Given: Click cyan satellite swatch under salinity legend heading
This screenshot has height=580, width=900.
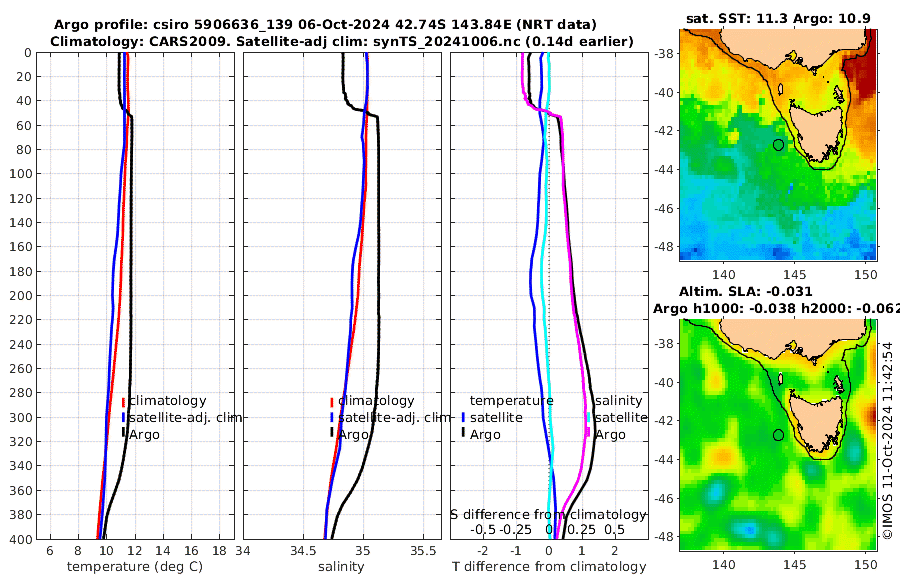Looking at the screenshot, I should click(588, 417).
